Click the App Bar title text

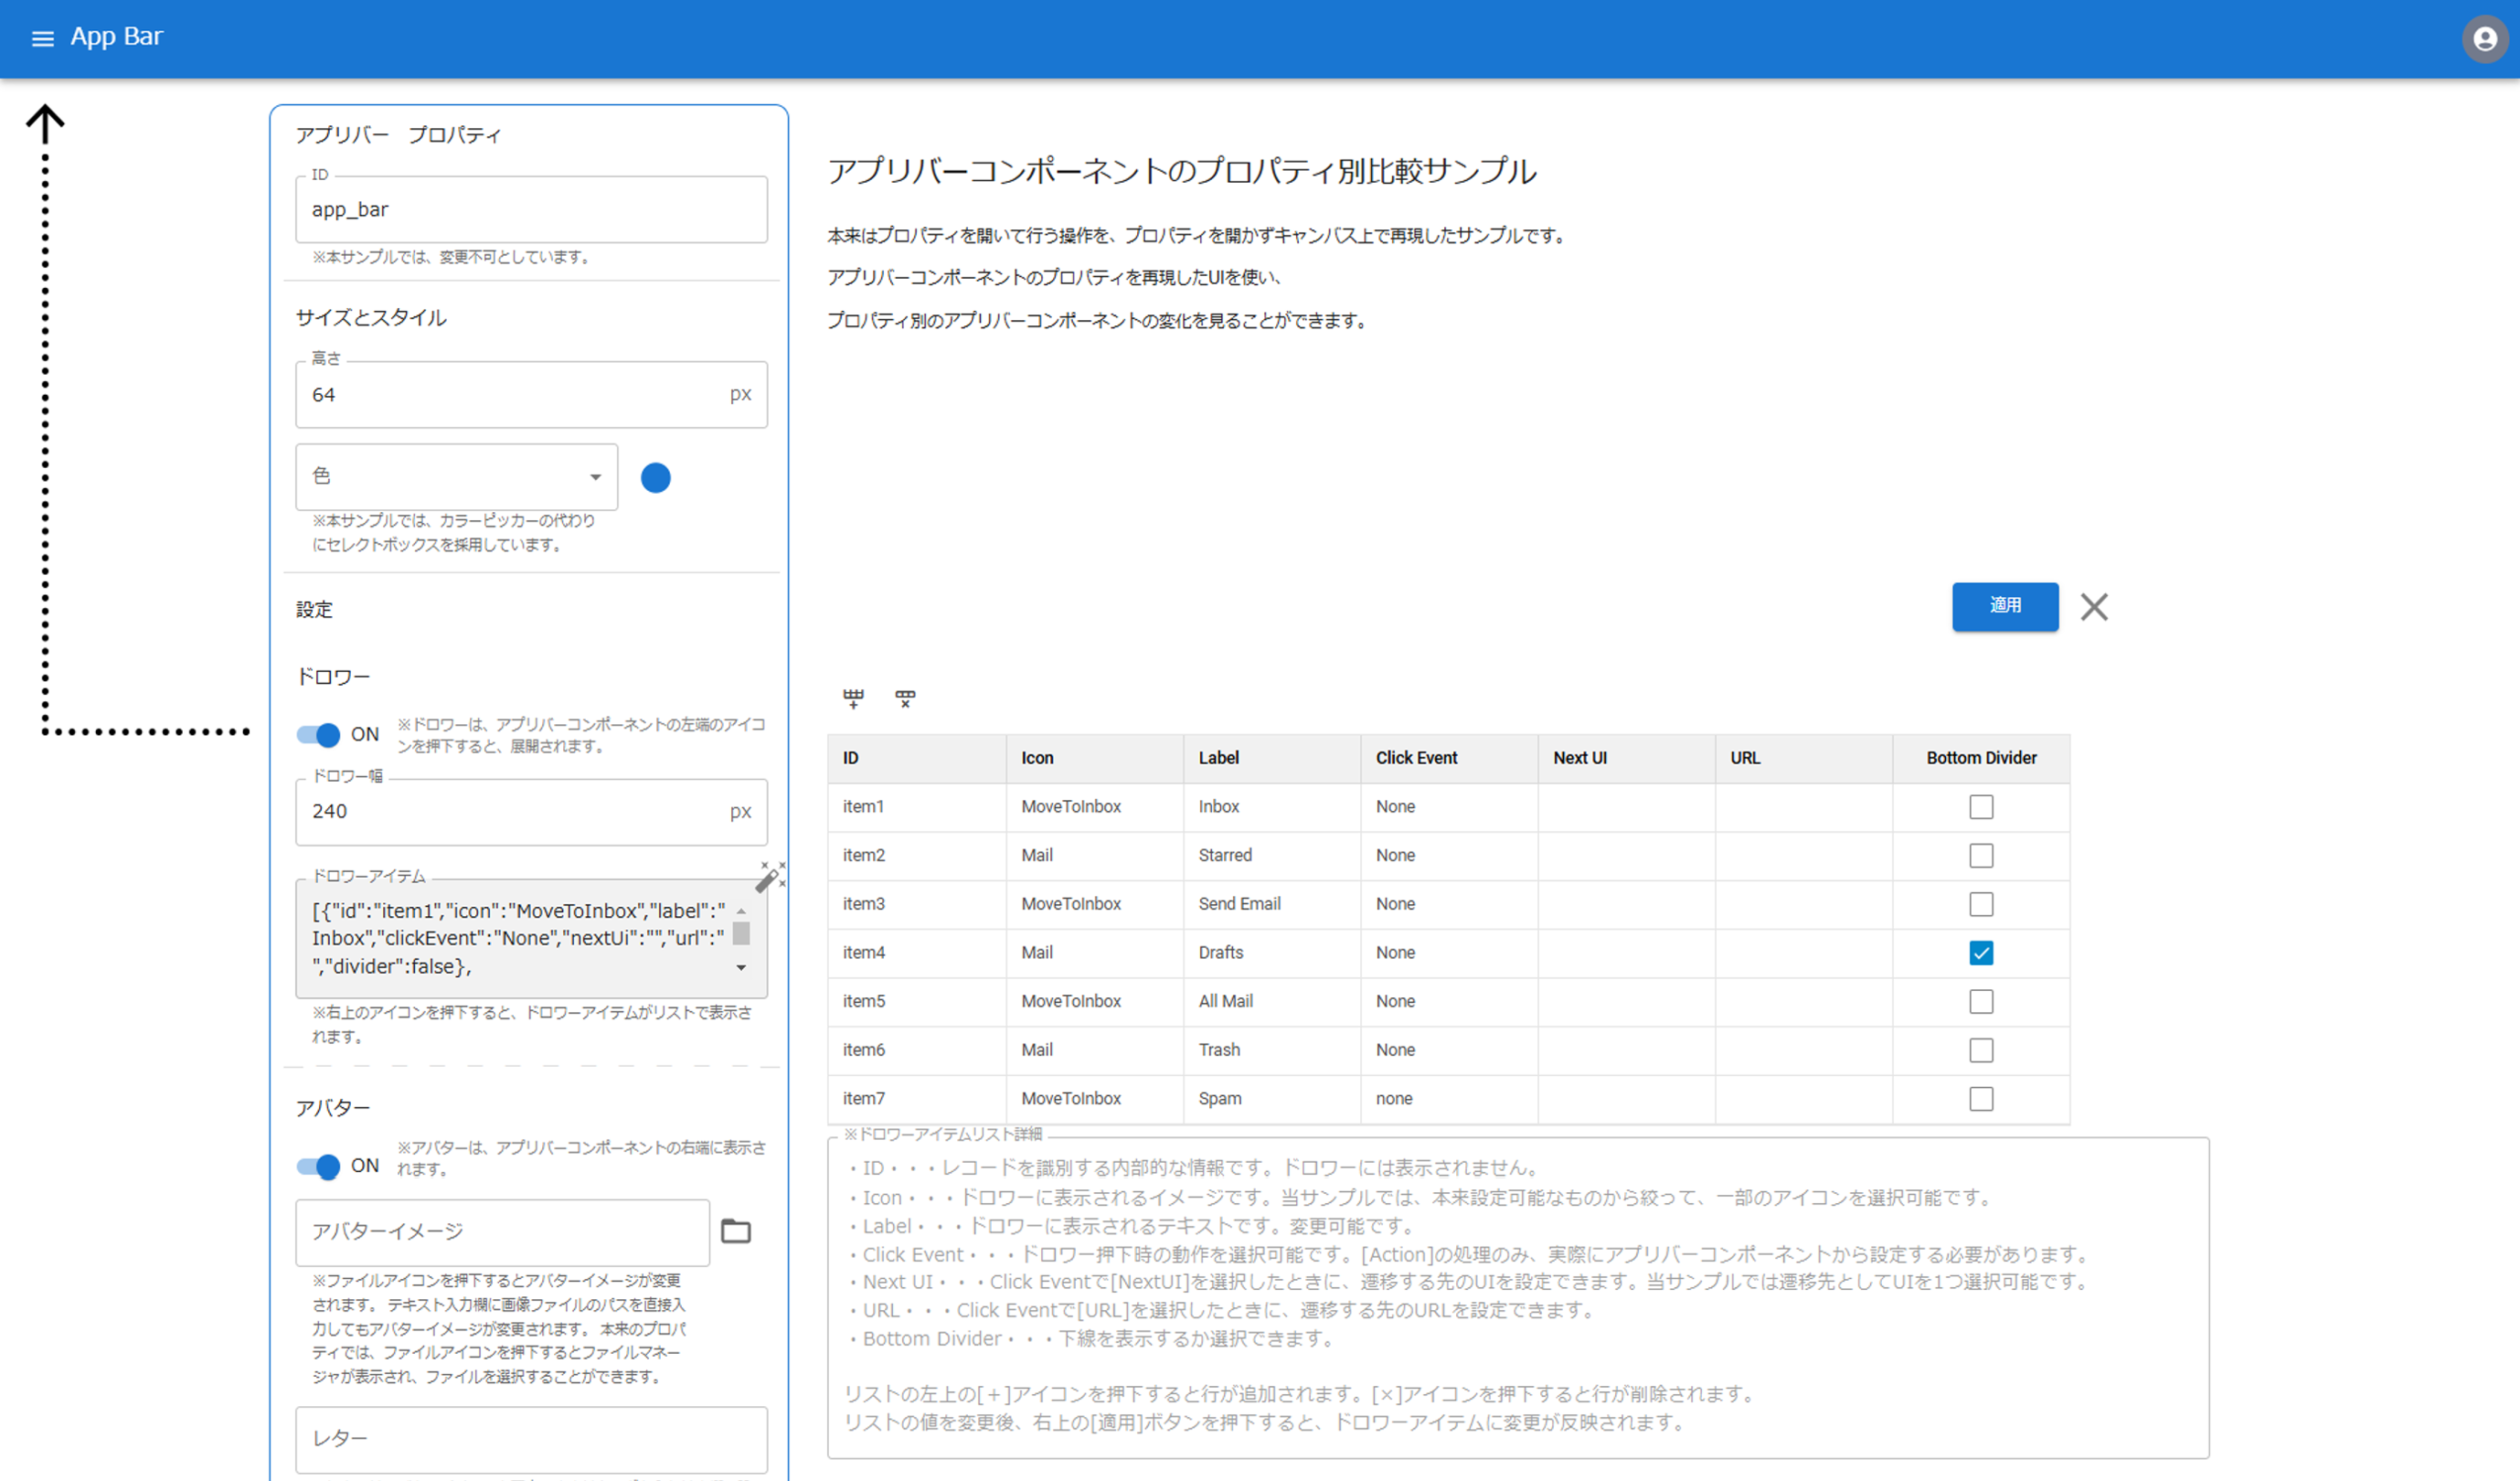coord(116,37)
